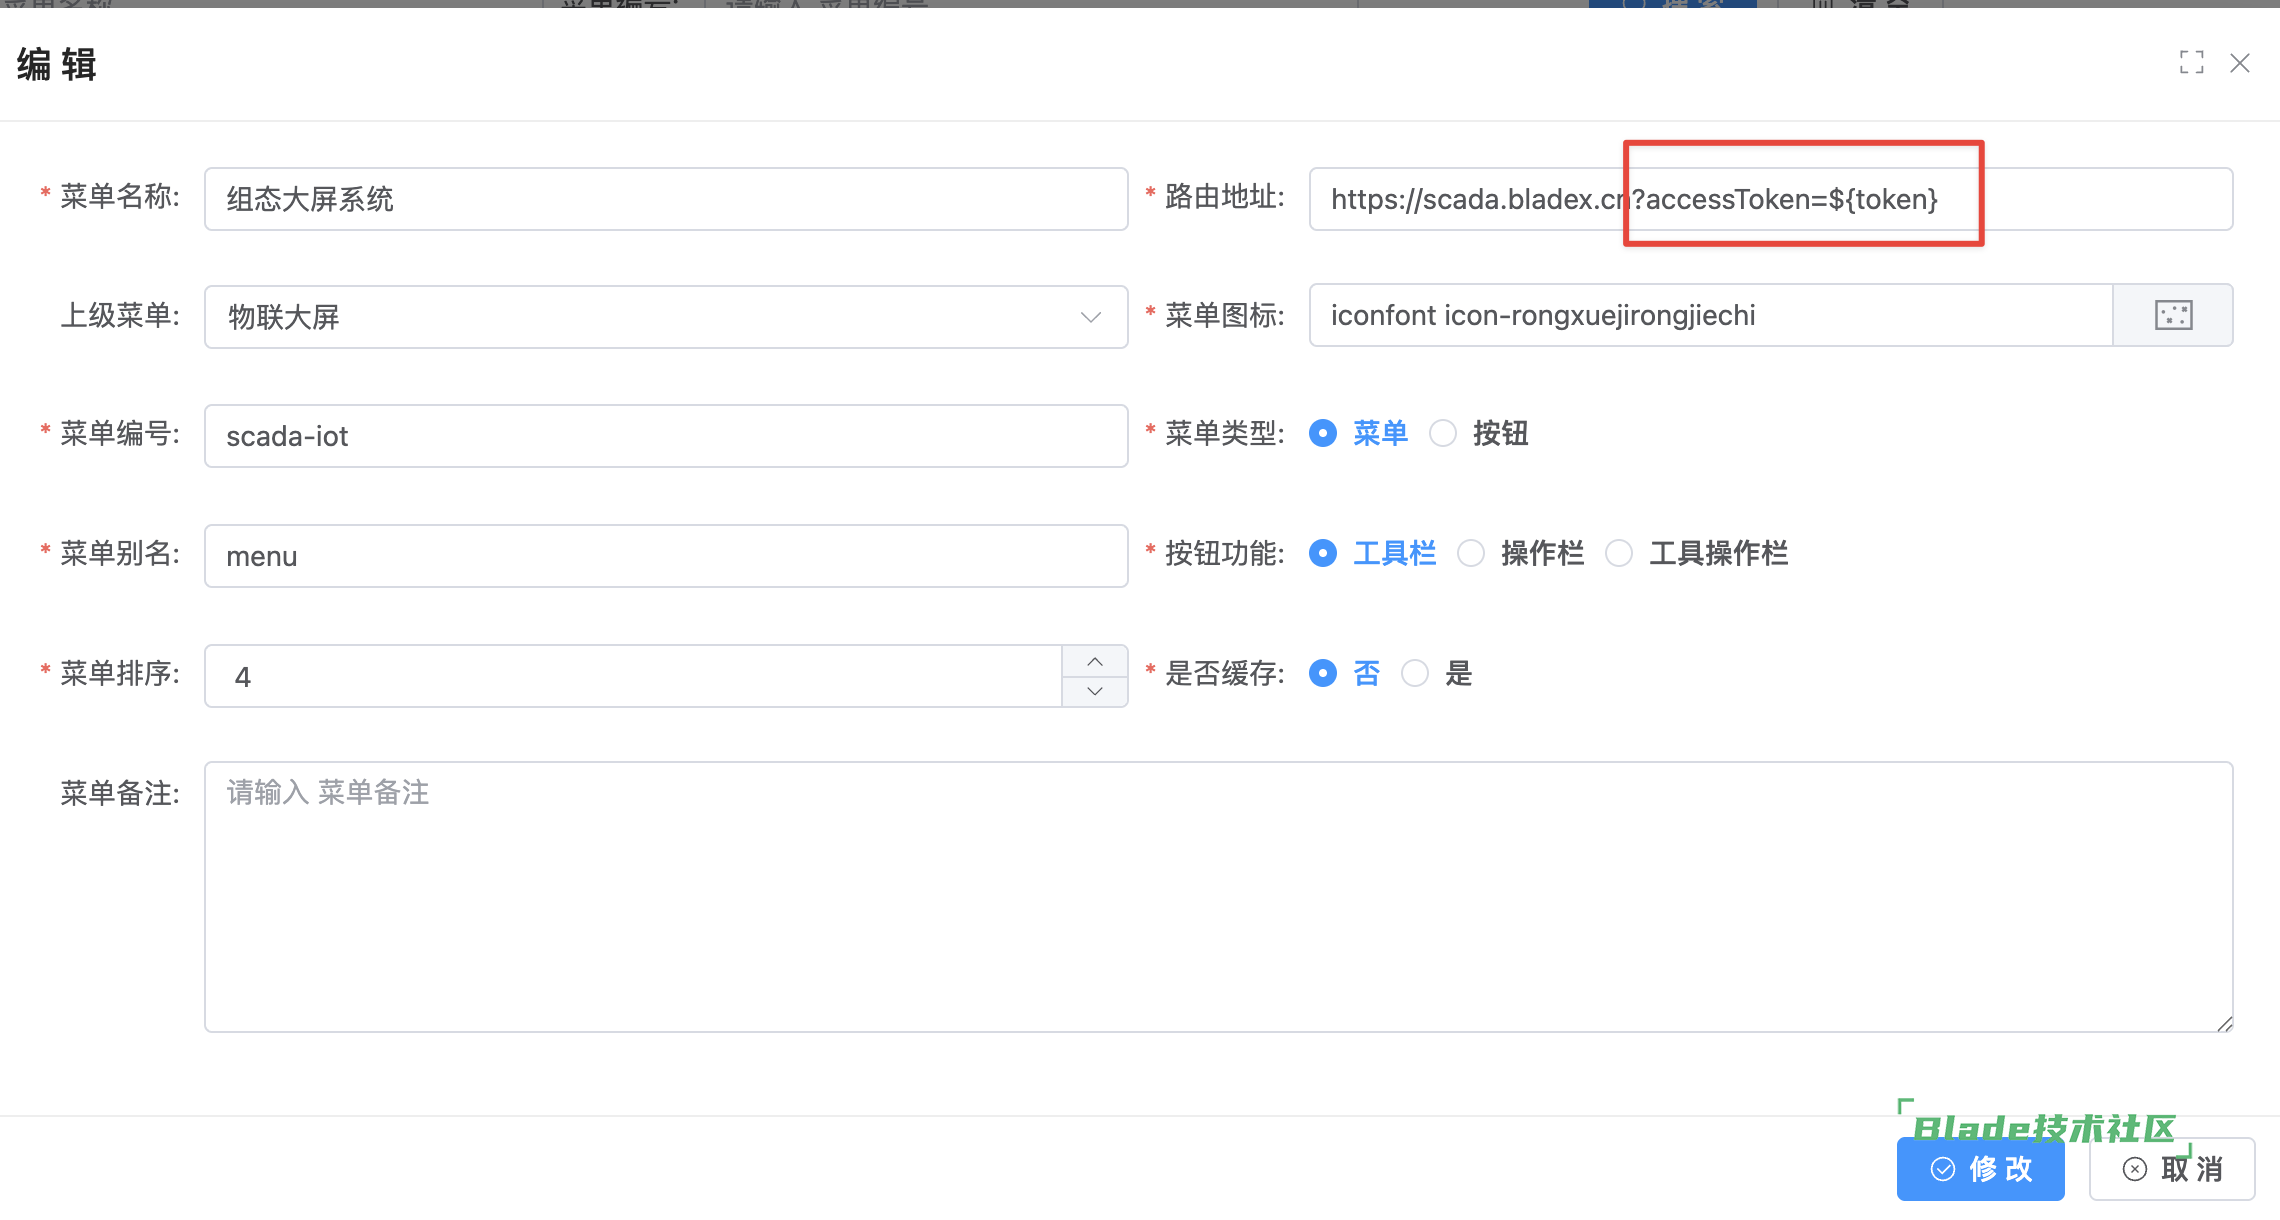This screenshot has width=2280, height=1220.
Task: Click the 修改 submit button
Action: (x=1980, y=1169)
